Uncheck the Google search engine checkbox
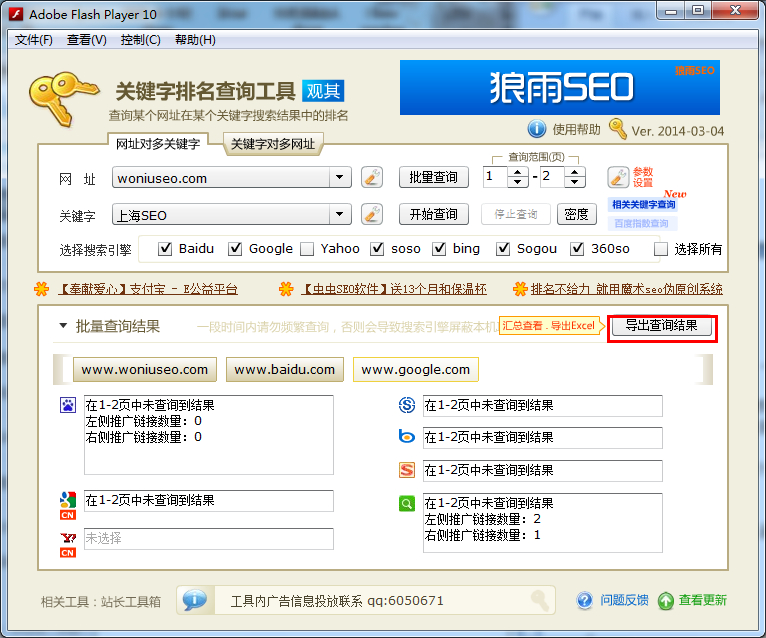The width and height of the screenshot is (766, 638). point(235,249)
